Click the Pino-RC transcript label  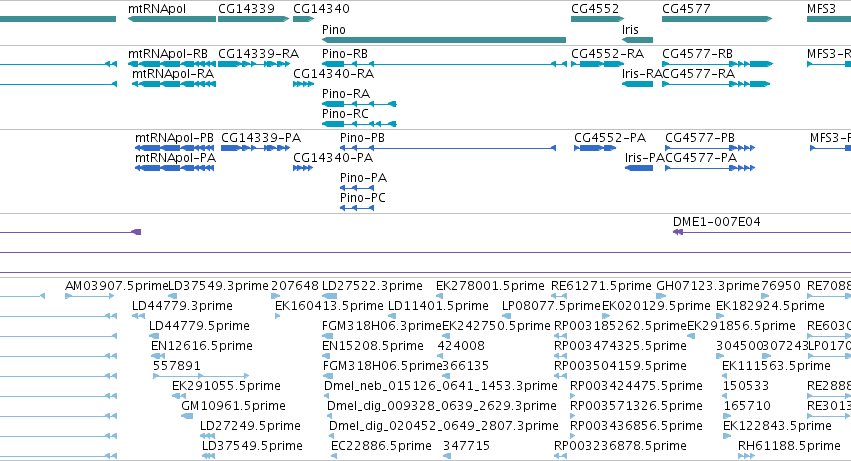[x=345, y=114]
